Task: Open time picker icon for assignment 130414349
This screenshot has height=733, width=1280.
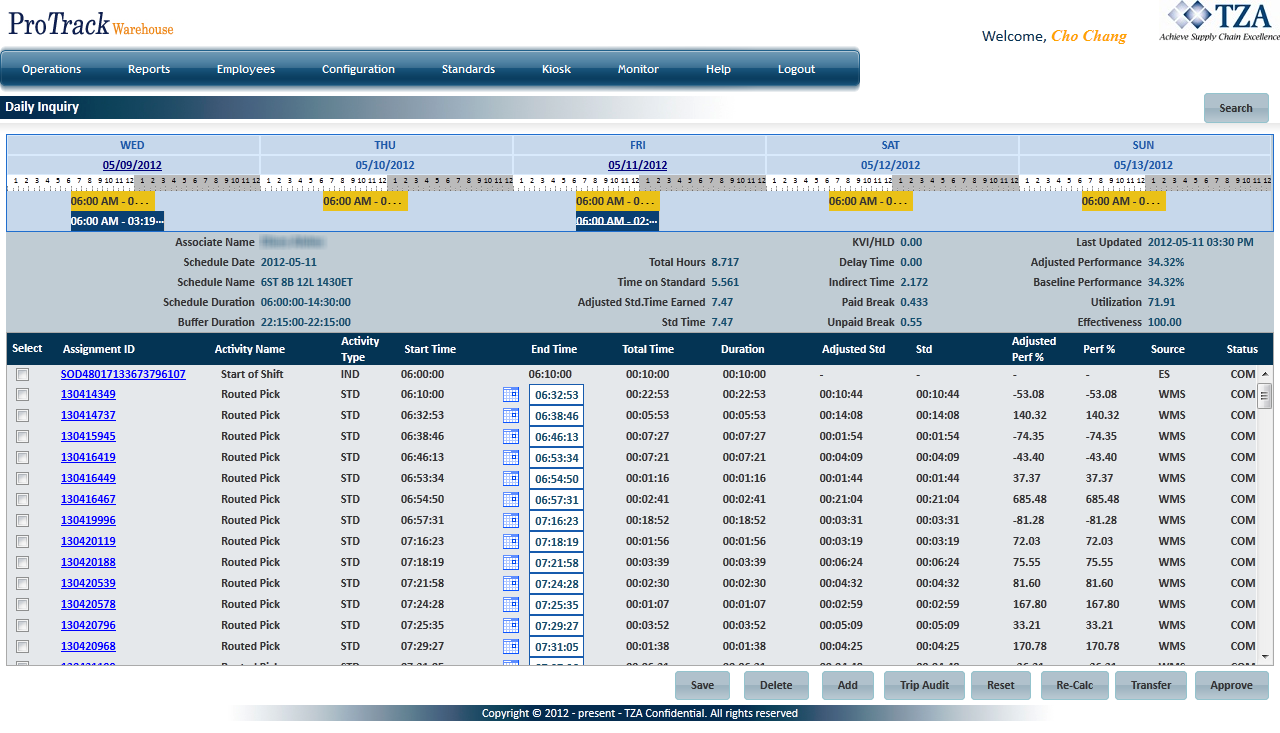Action: pyautogui.click(x=511, y=395)
